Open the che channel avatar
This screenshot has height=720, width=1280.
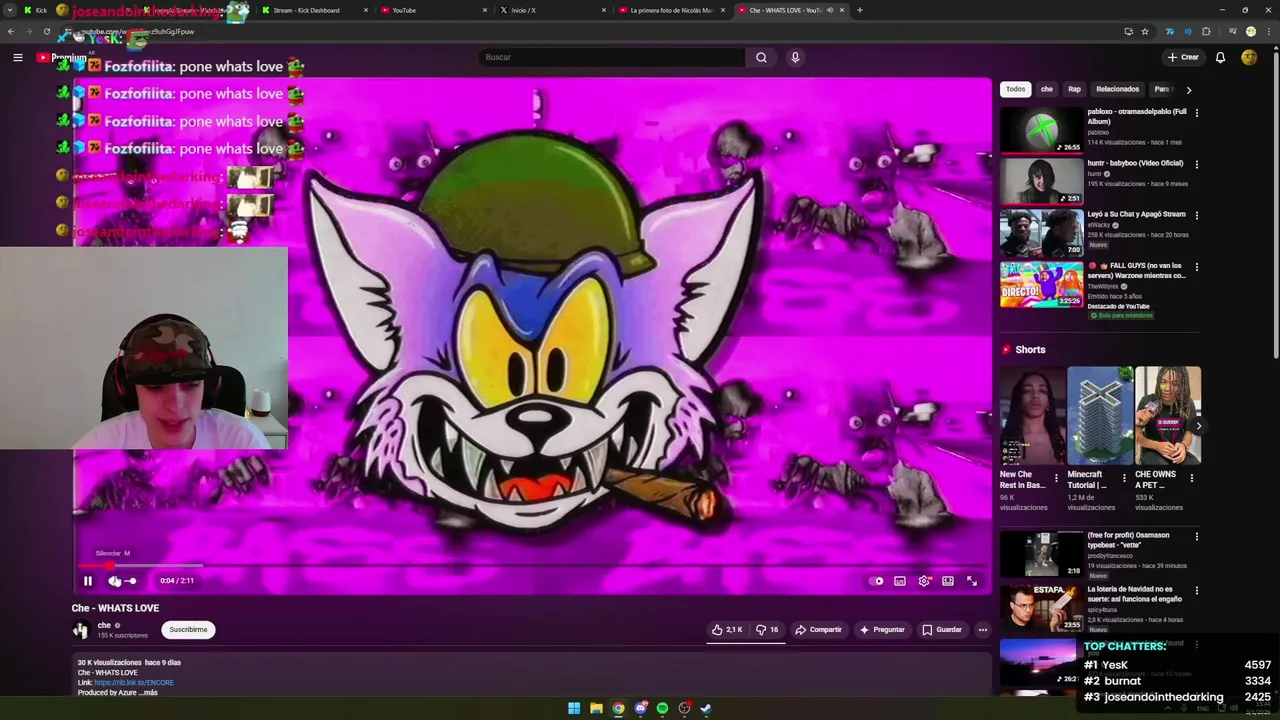tap(81, 630)
